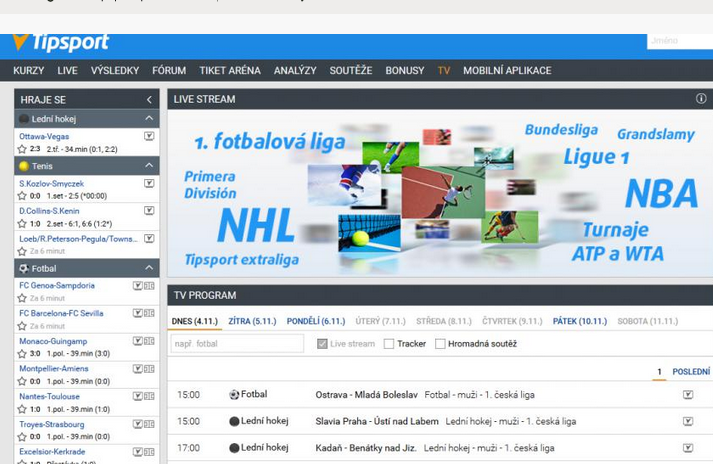The height and width of the screenshot is (464, 713).
Task: Open stream icon for Excelsior-Kerkrade
Action: (x=137, y=452)
